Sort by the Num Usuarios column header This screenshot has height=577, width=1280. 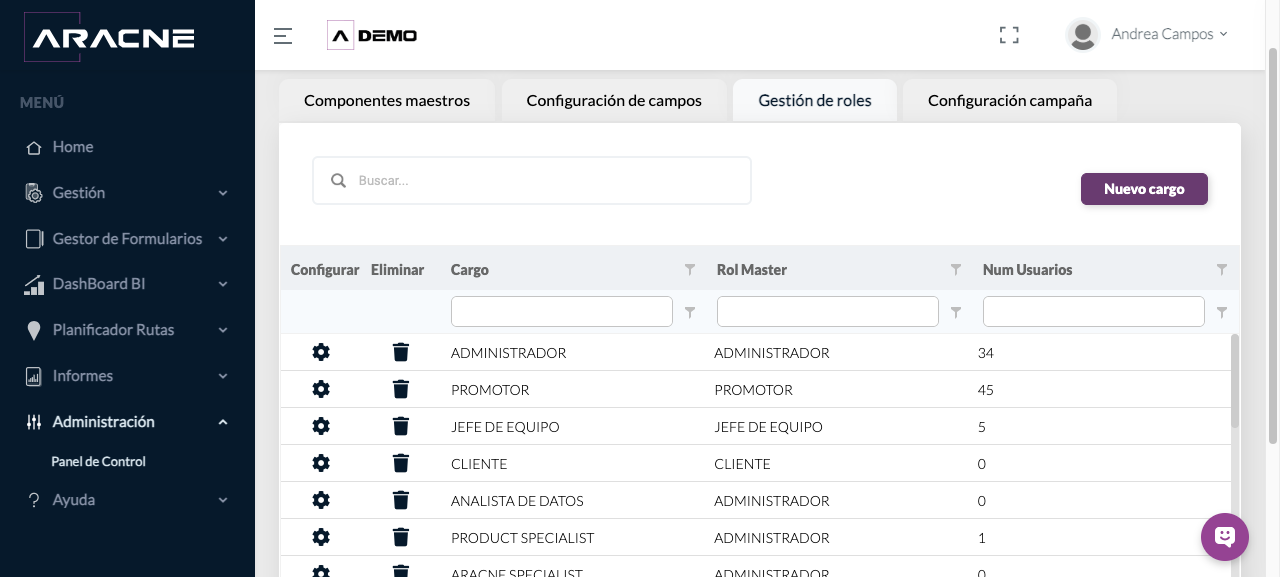[x=1028, y=270]
